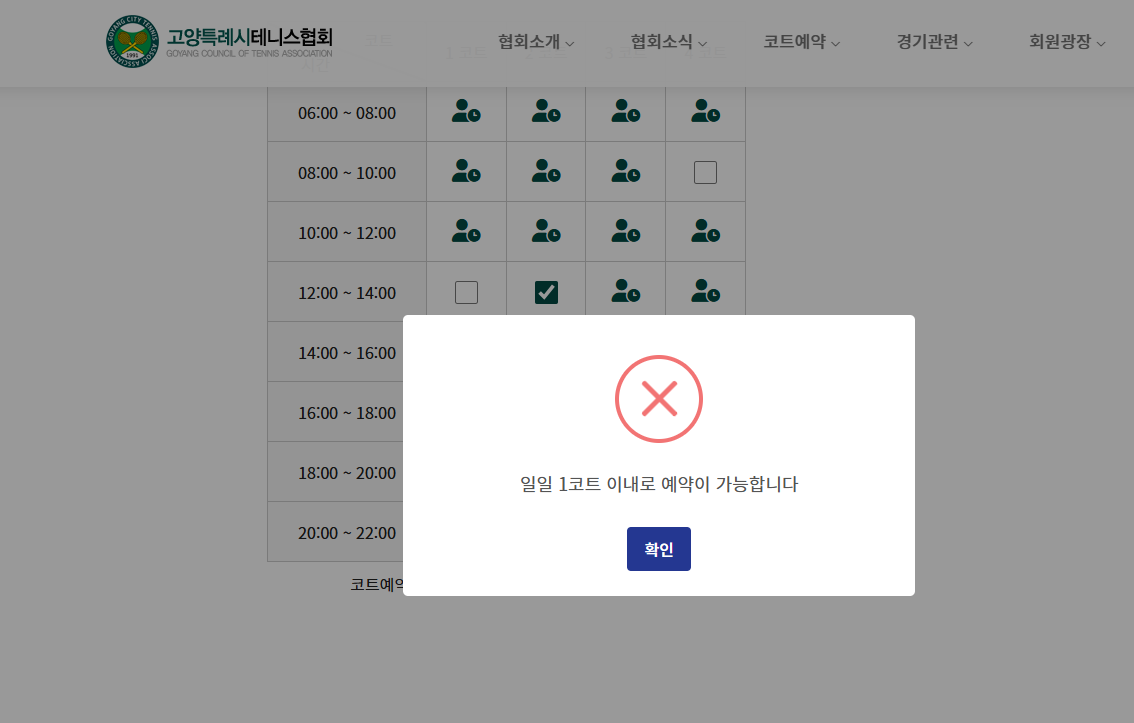Screen dimensions: 1134x723
Task: Click reserved icon for court 3, 06:00 ~ 08:00
Action: click(626, 112)
